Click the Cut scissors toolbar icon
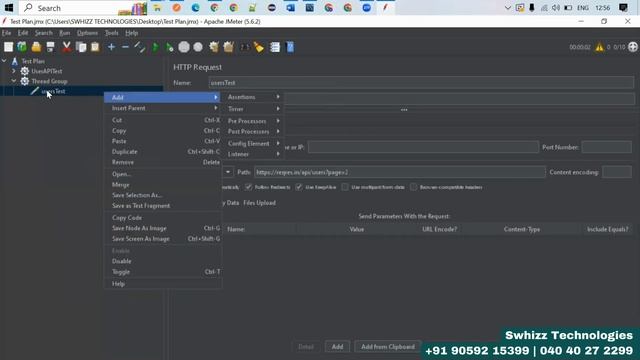 coord(67,47)
